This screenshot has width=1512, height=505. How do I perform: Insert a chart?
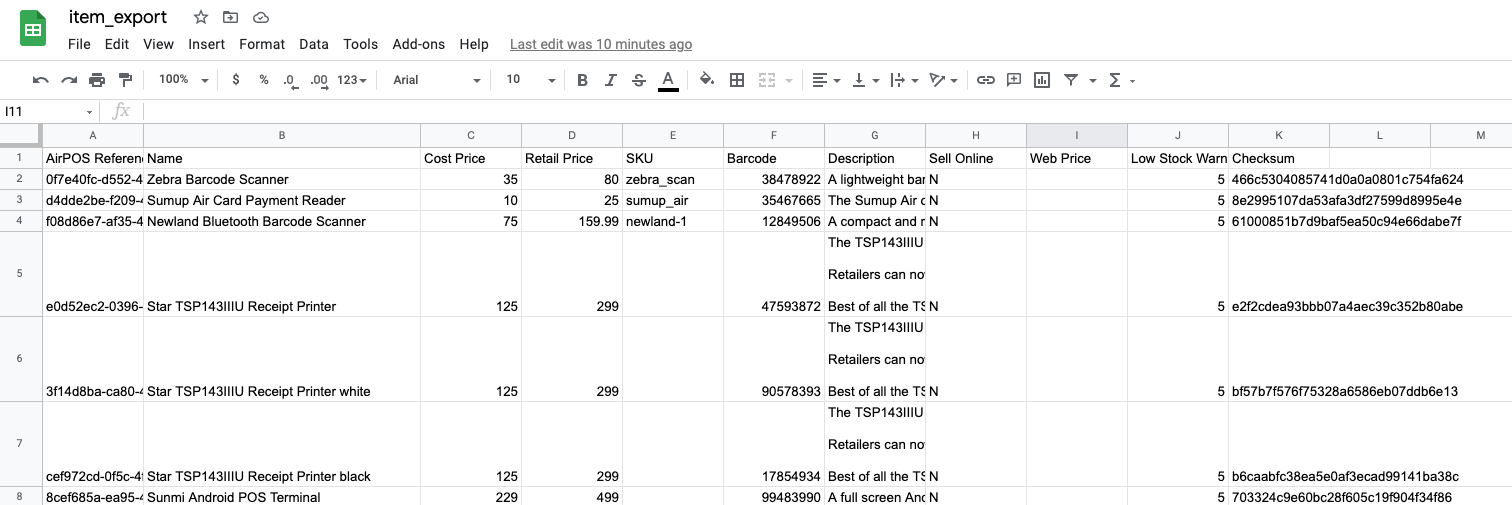[x=1042, y=80]
